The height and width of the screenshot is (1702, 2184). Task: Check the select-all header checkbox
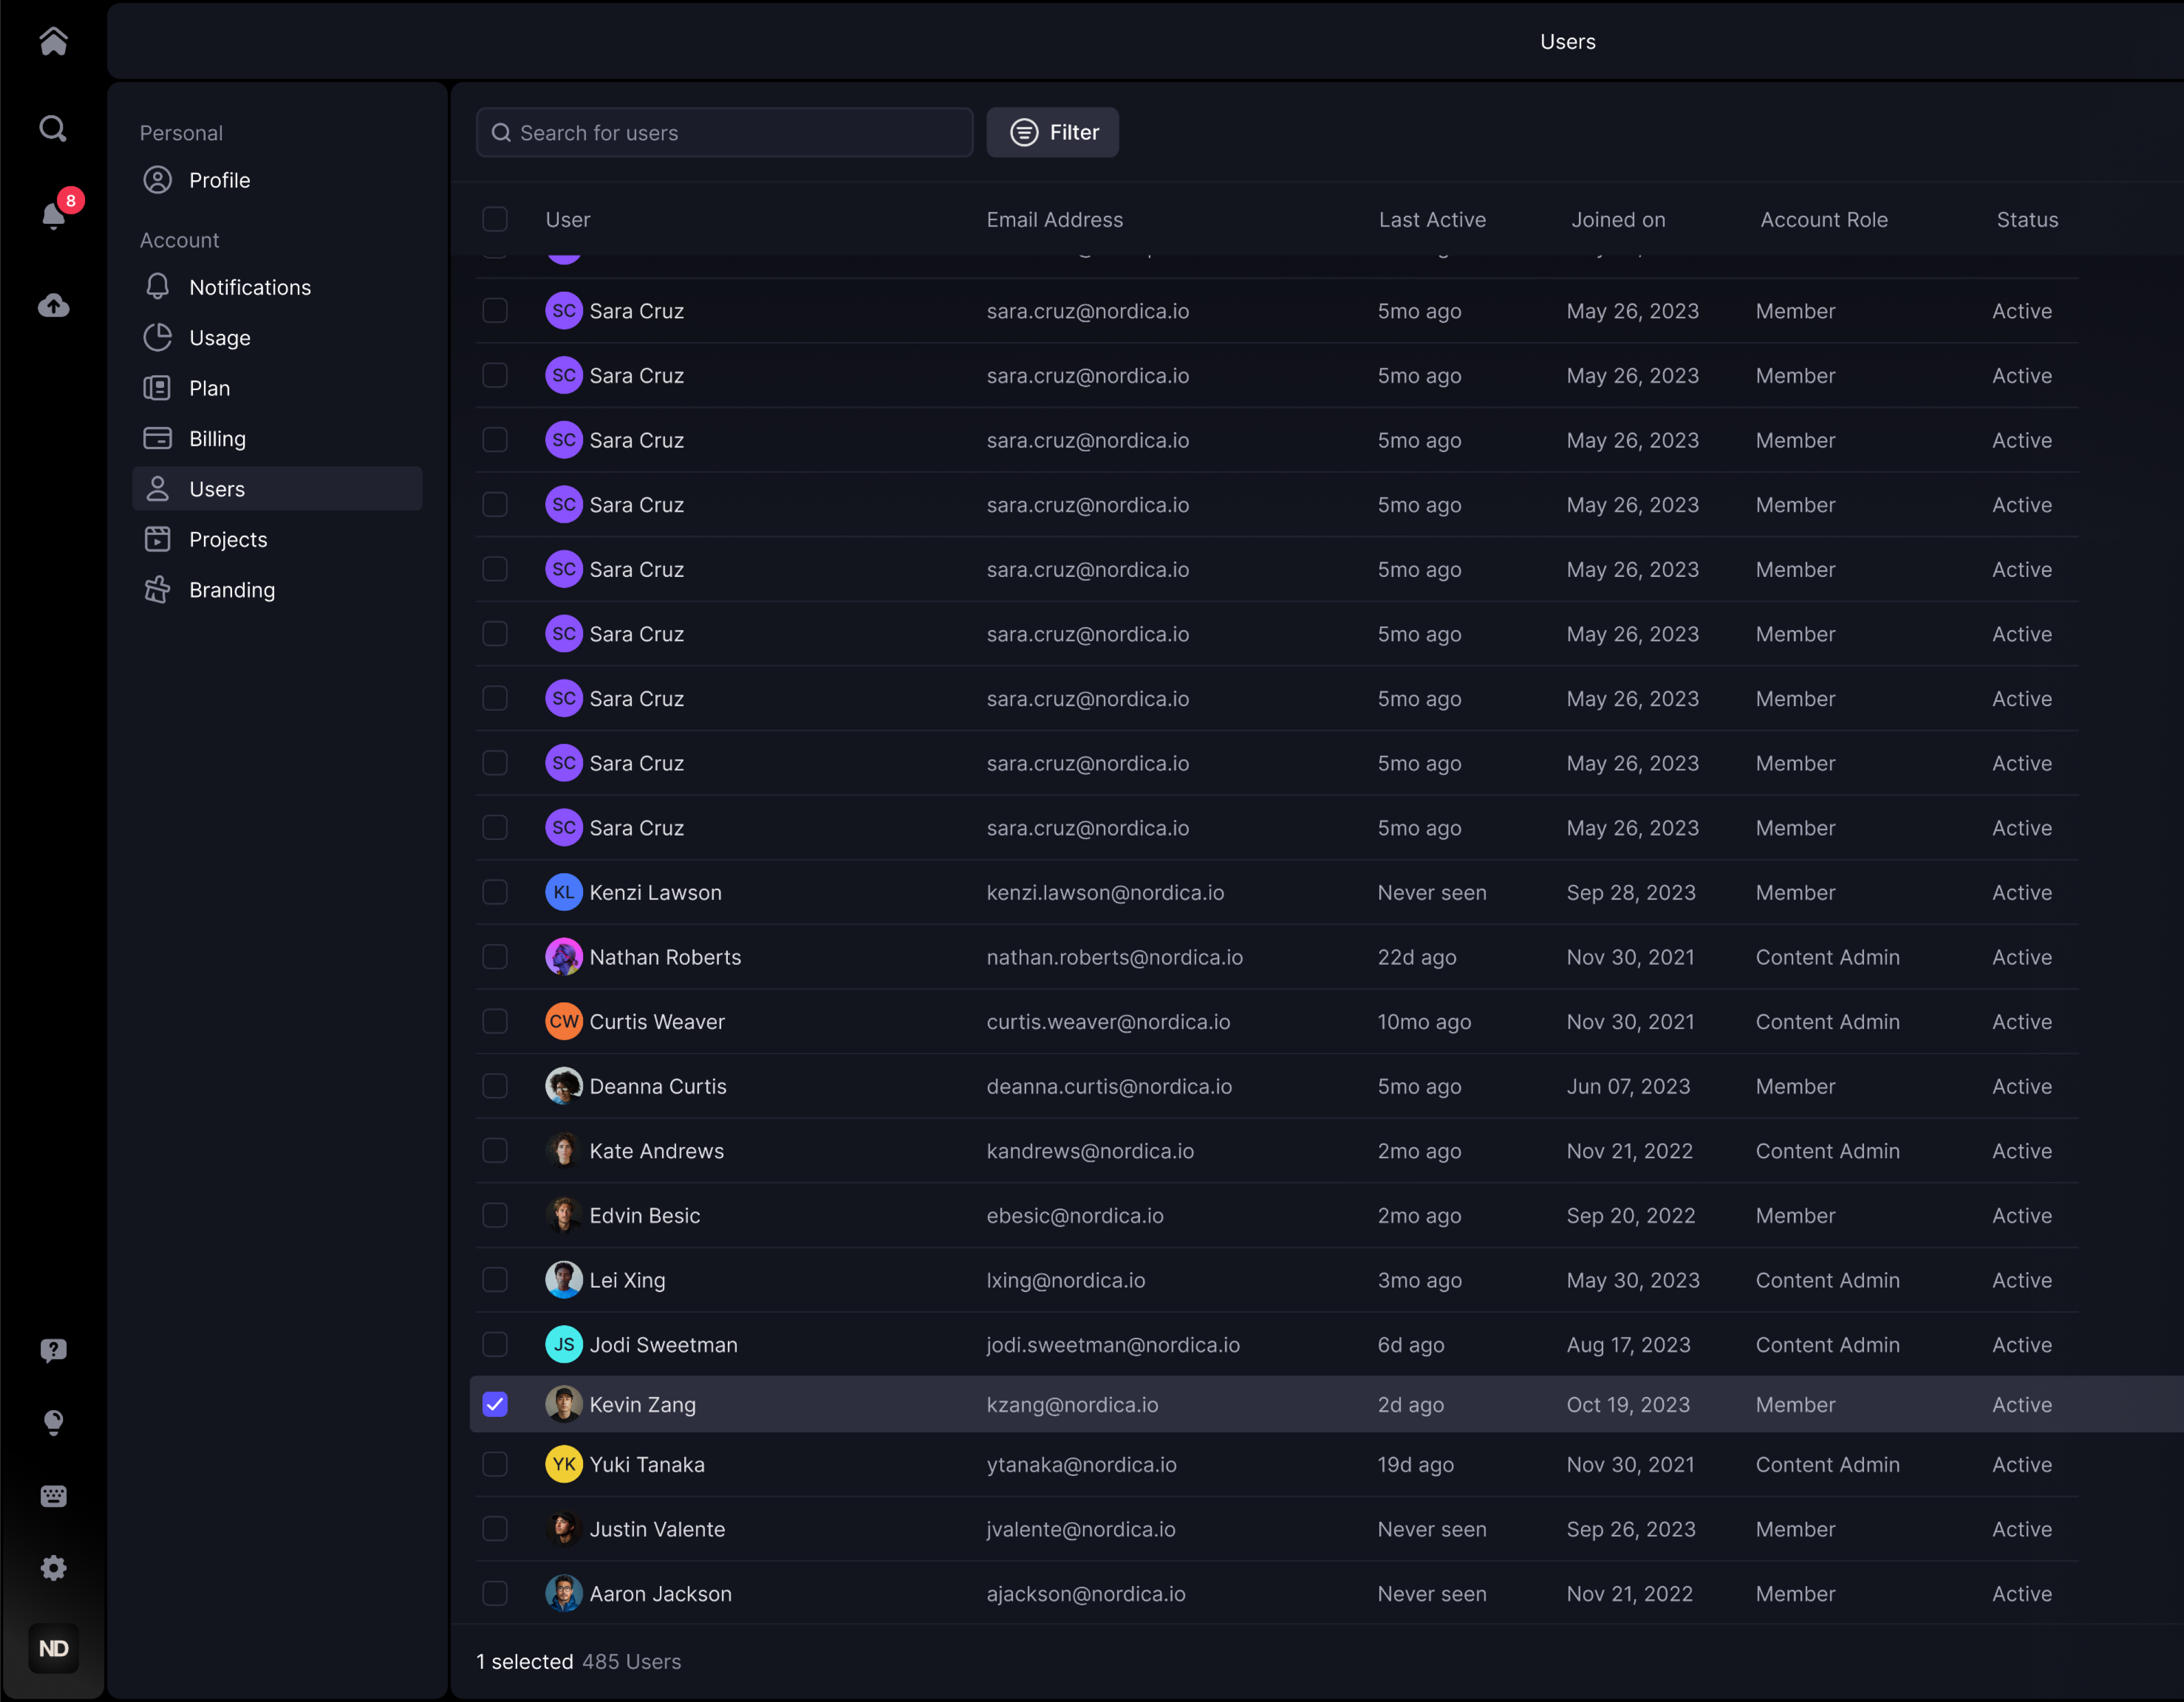tap(495, 219)
